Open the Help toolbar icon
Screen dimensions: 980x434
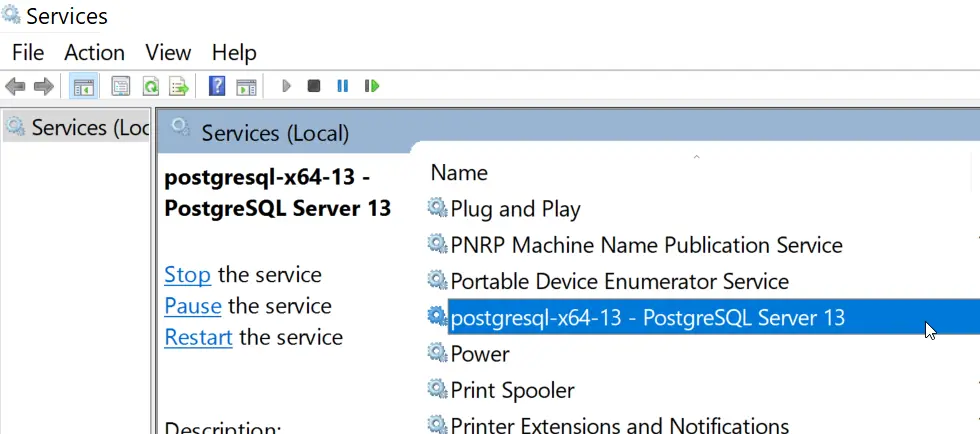(x=216, y=86)
